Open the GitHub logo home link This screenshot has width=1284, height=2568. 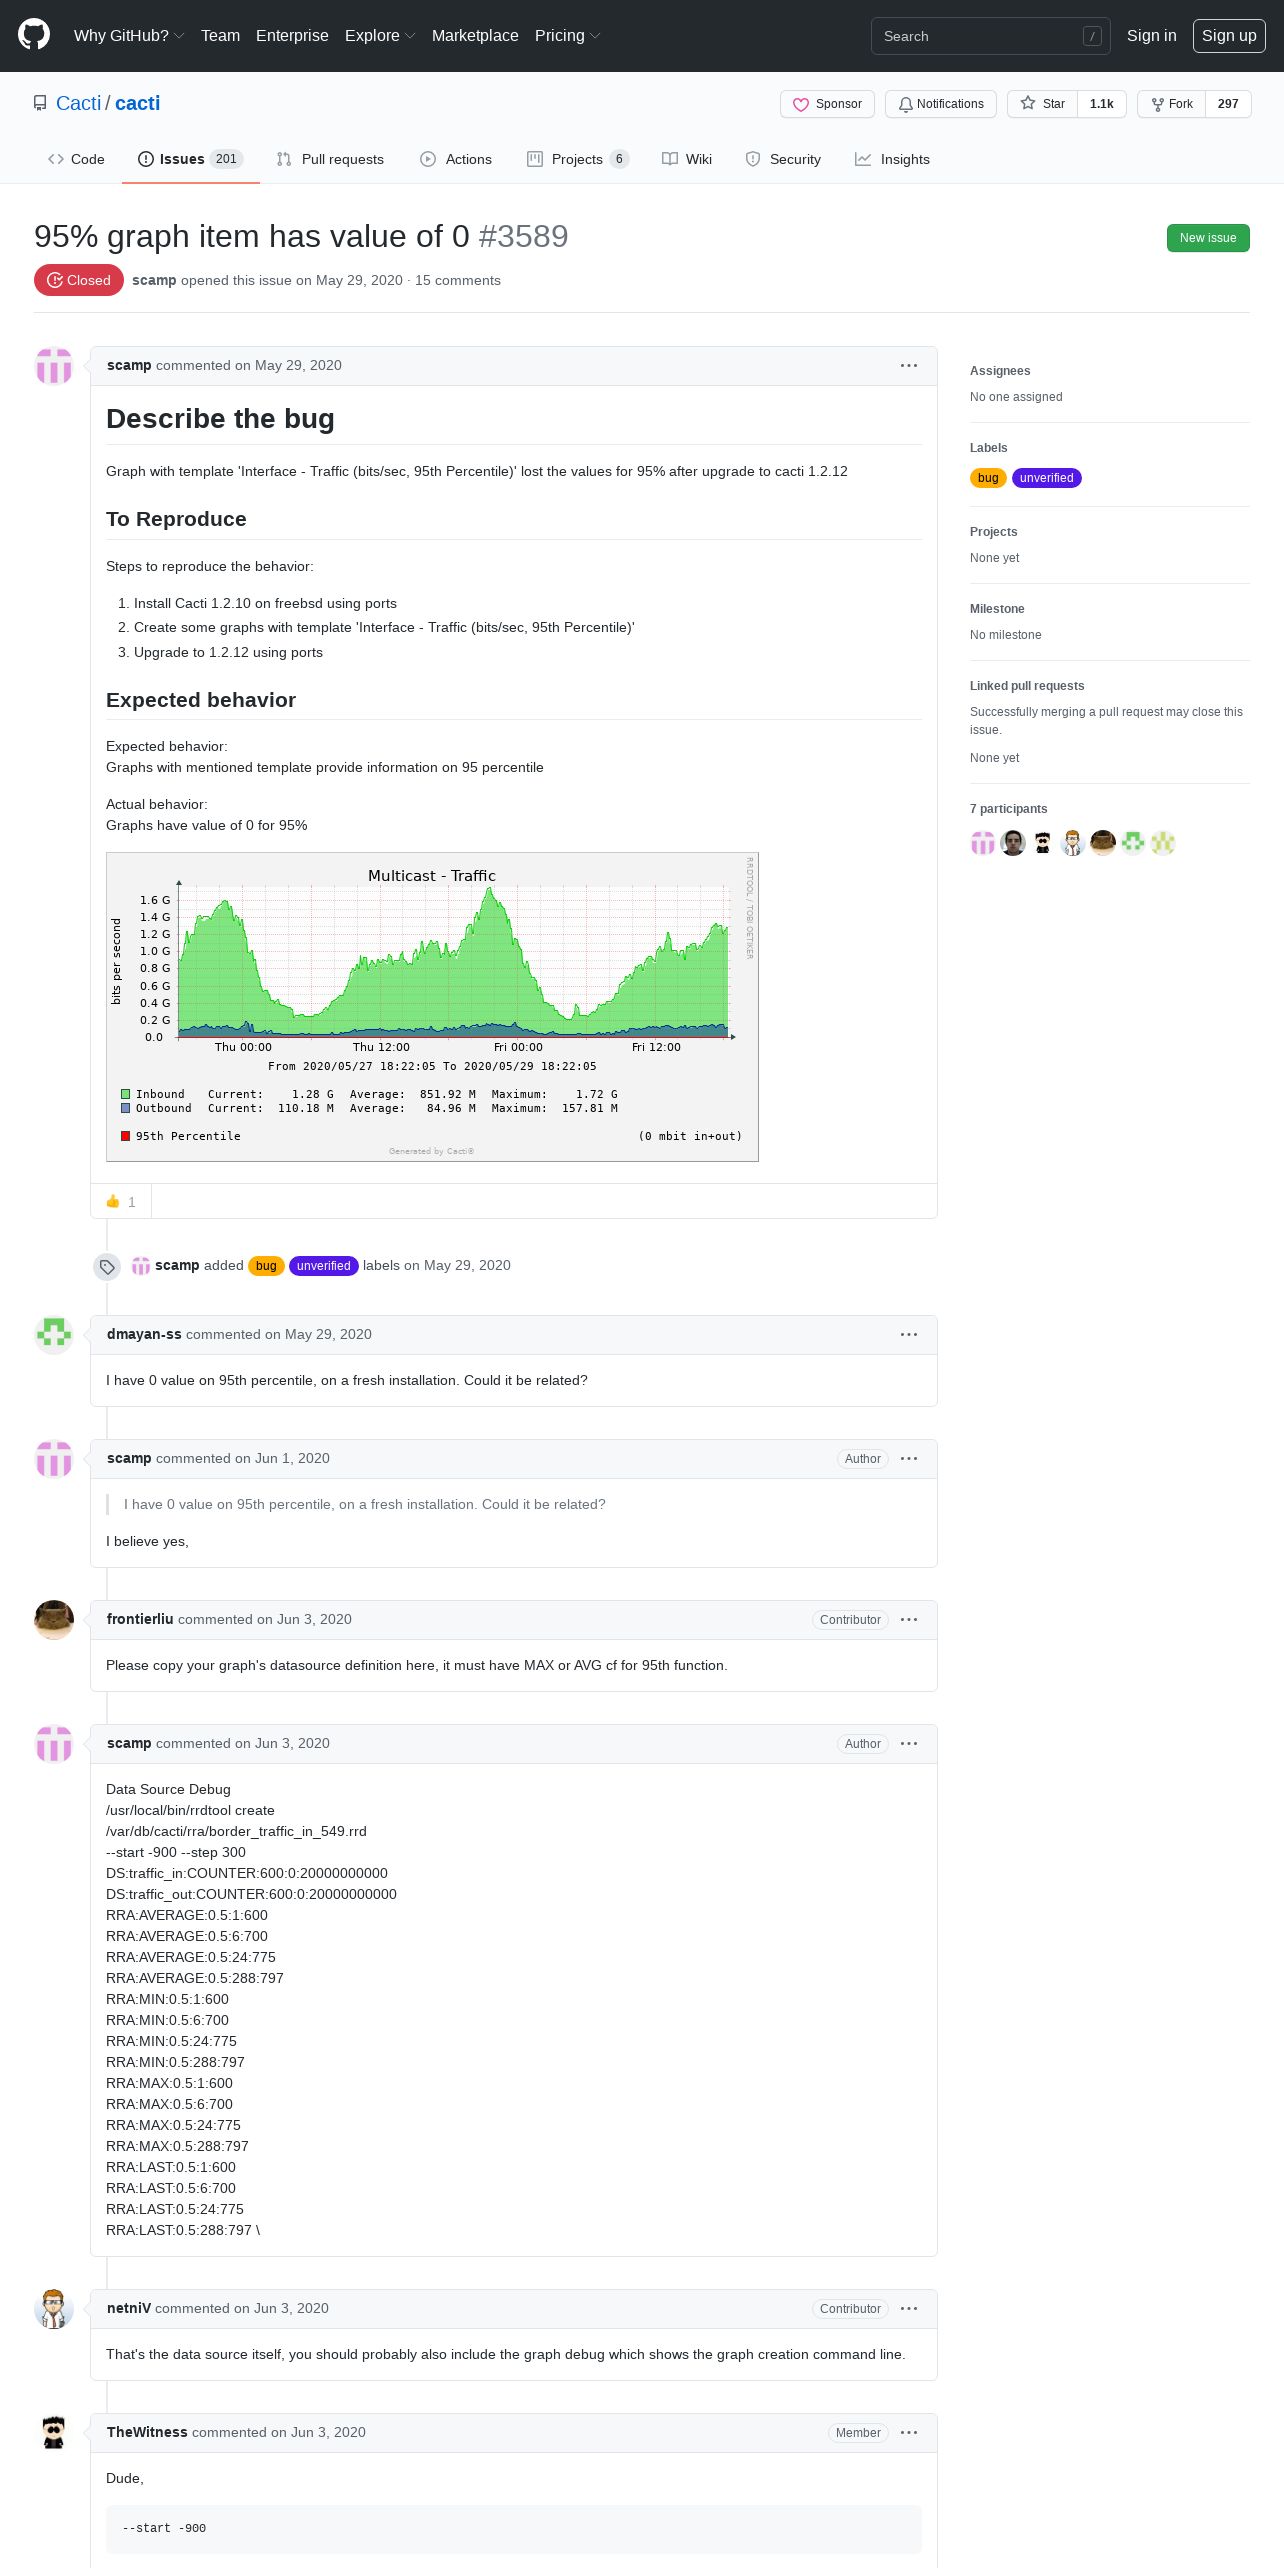click(34, 35)
